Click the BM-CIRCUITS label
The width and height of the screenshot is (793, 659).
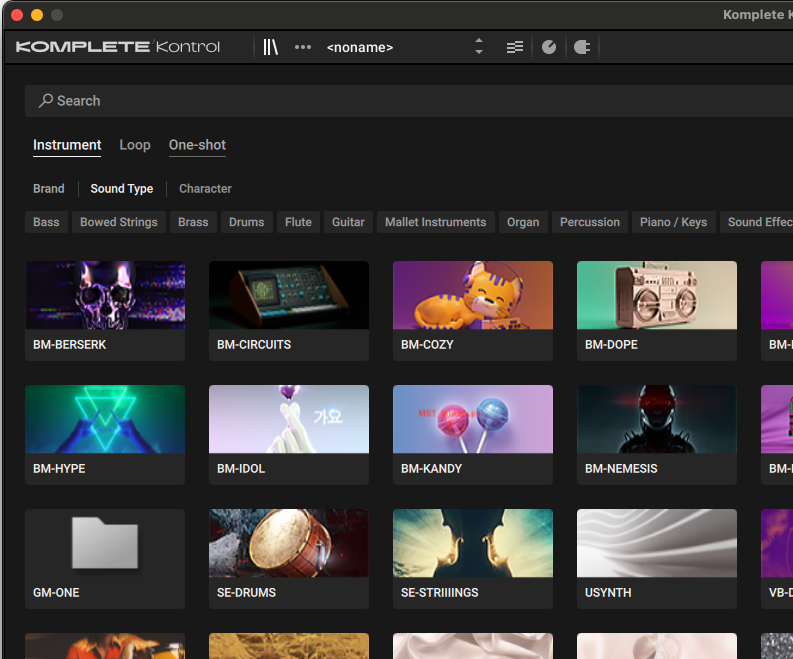tap(254, 345)
